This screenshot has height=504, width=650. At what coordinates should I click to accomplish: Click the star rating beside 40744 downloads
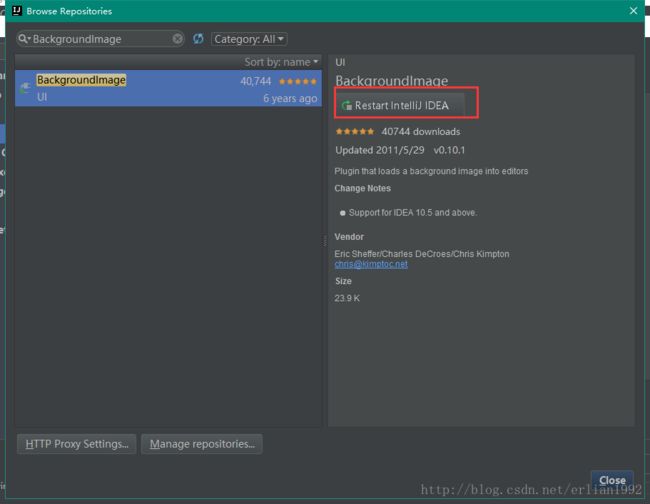pyautogui.click(x=355, y=132)
